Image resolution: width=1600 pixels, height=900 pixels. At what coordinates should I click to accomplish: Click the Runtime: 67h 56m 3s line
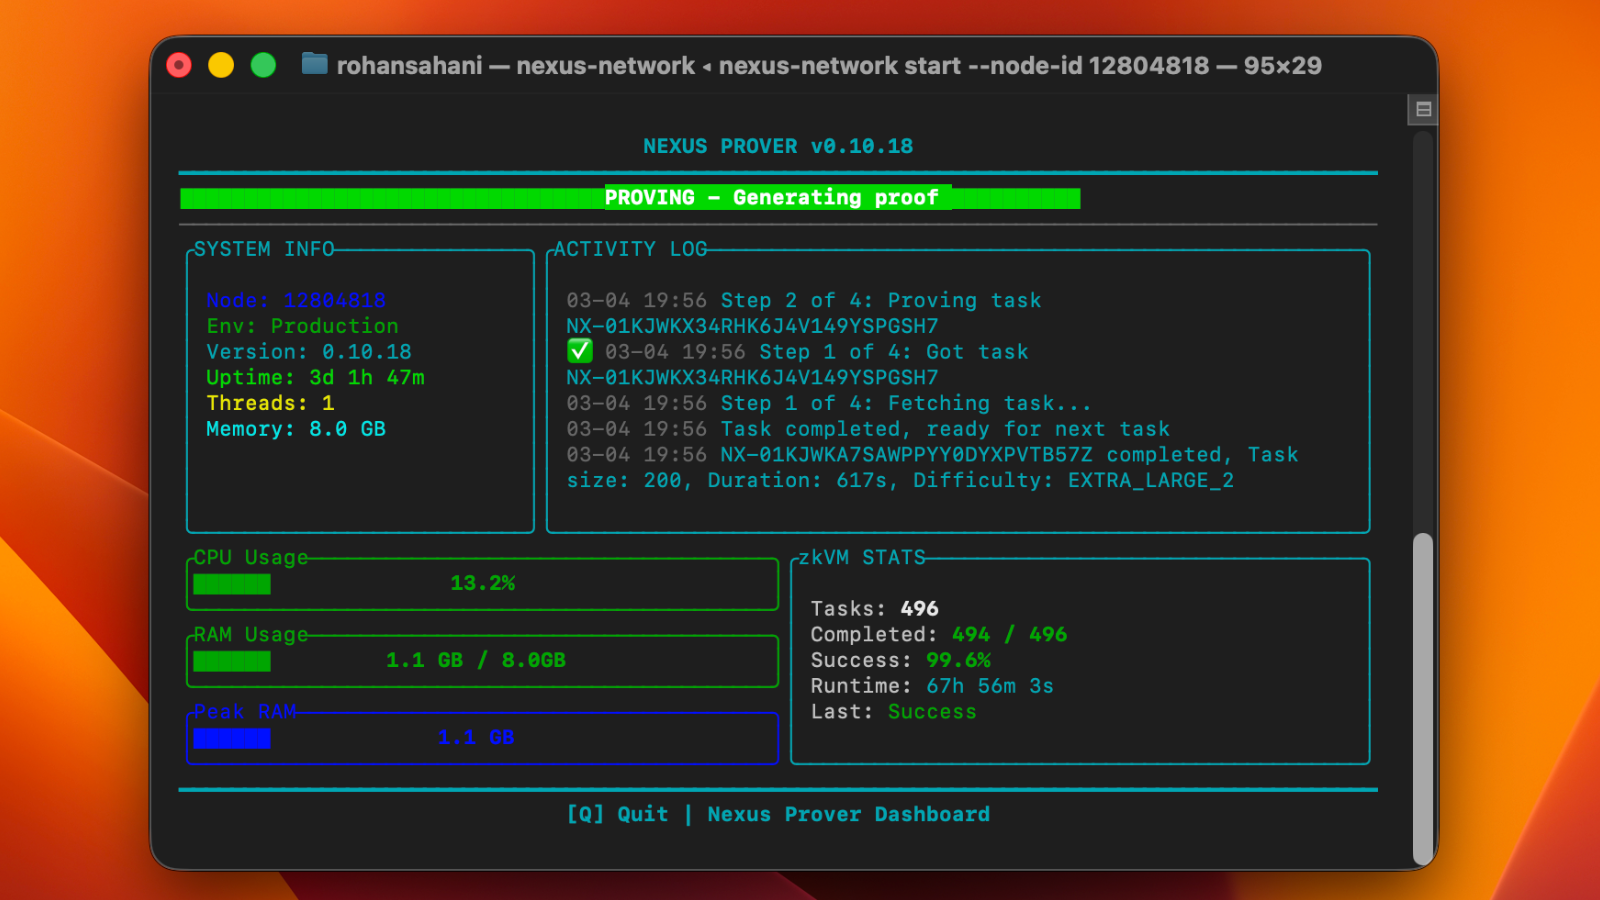932,686
